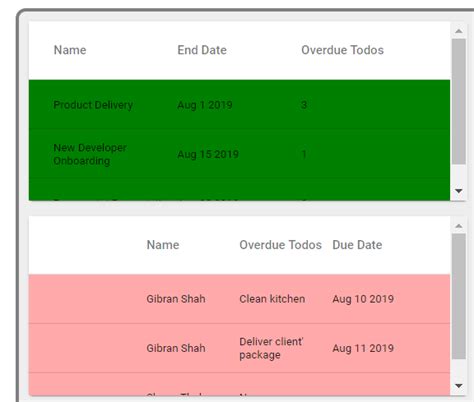Click overdue count 3 for Product Delivery
The height and width of the screenshot is (402, 474).
pos(304,105)
